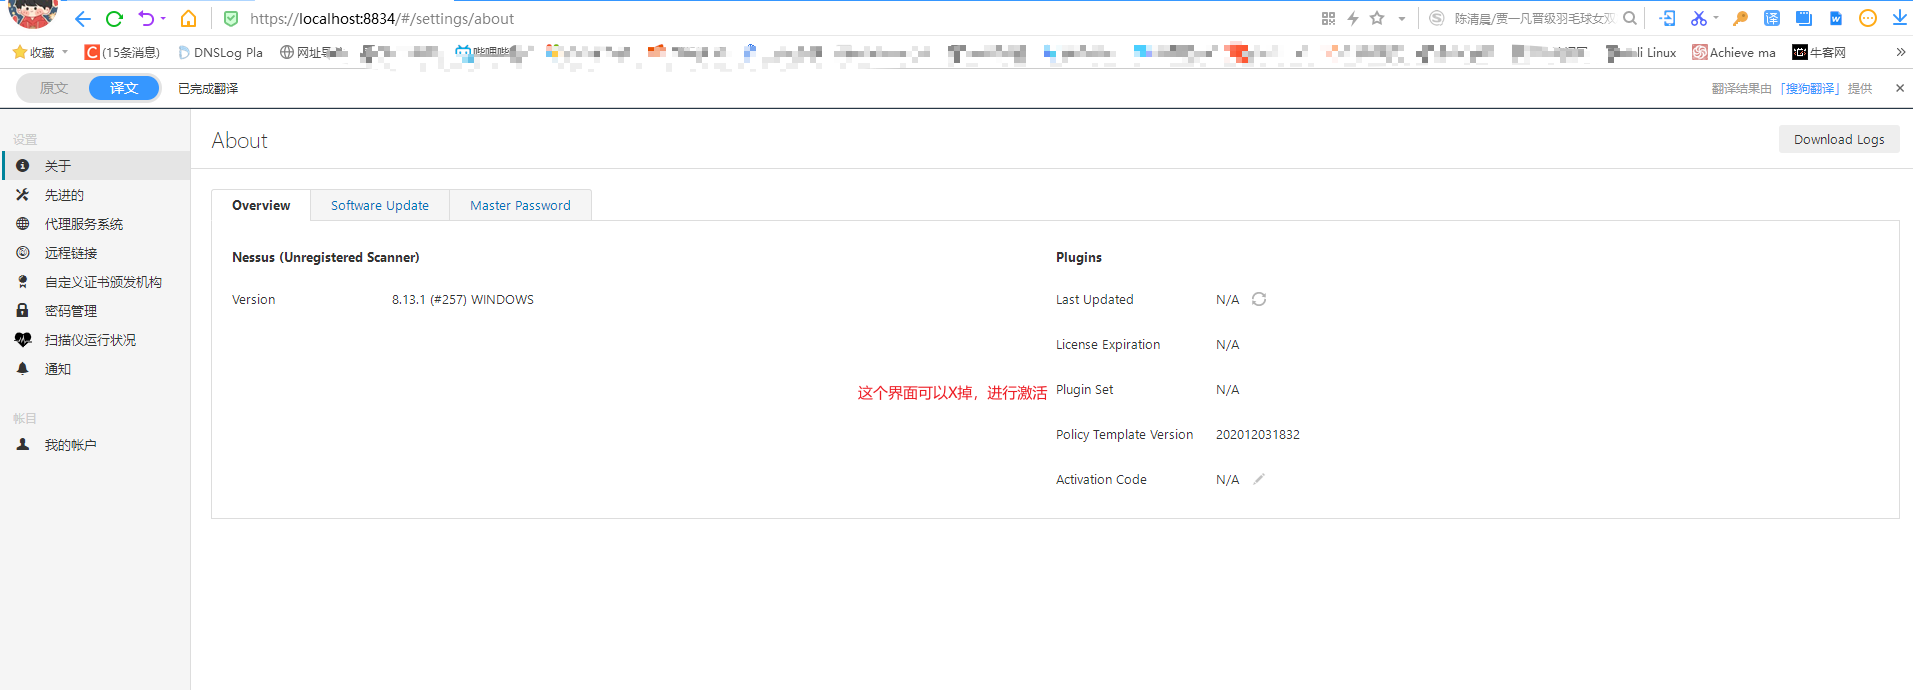This screenshot has width=1913, height=690.
Task: Expand the dropdown arrow beside the star
Action: [1402, 19]
